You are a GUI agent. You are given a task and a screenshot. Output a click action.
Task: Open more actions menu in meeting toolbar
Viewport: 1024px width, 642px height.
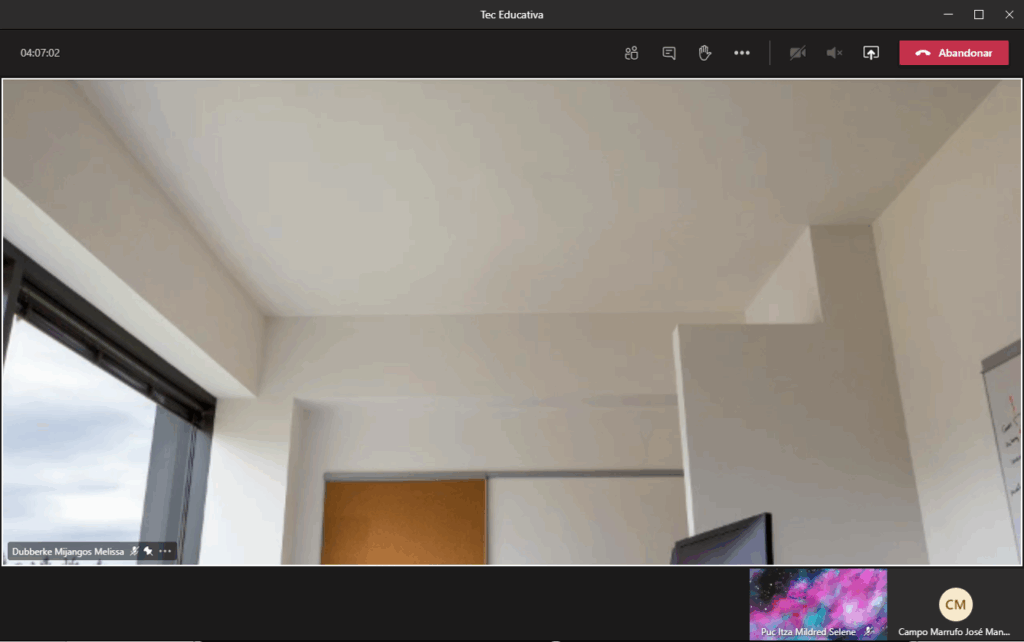[742, 53]
